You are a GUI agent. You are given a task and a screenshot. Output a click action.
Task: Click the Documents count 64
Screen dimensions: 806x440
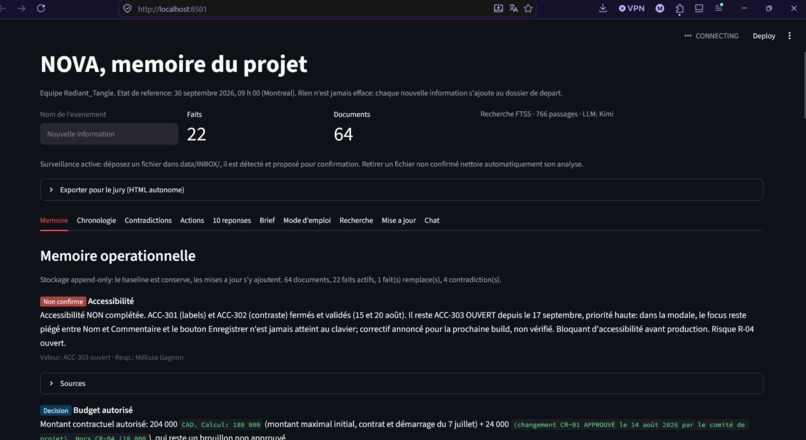point(343,134)
